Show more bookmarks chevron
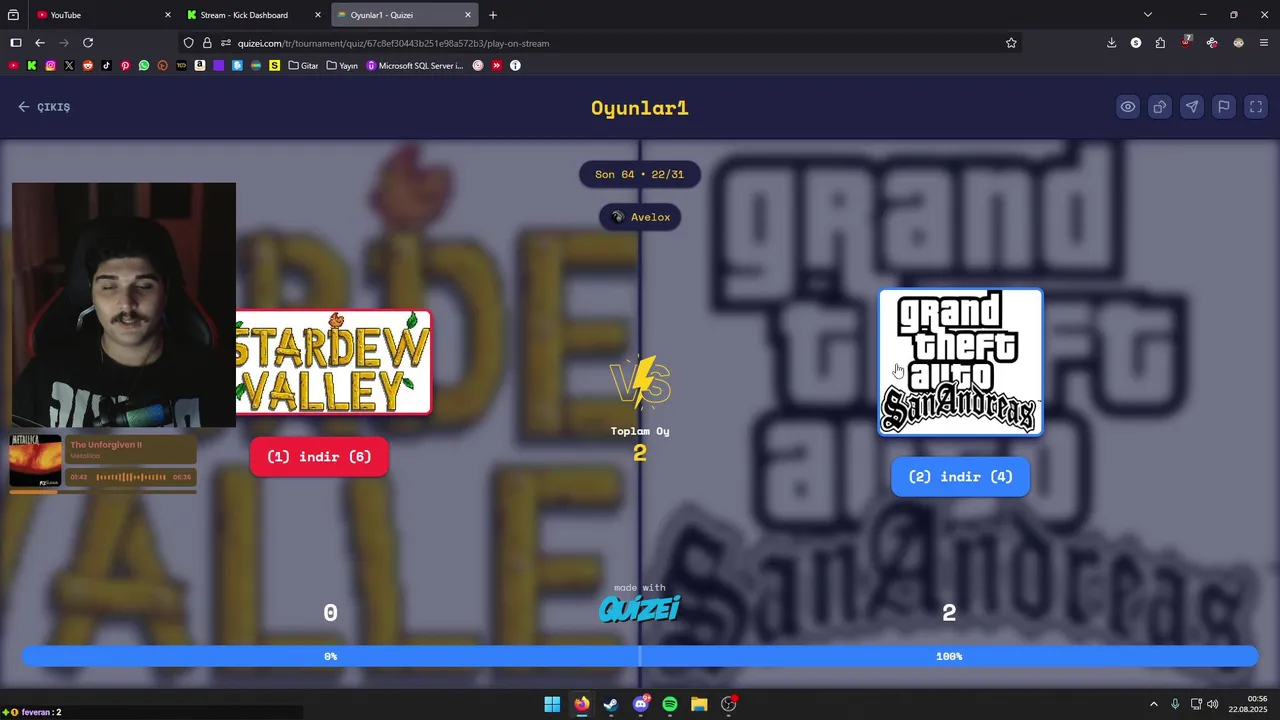 point(497,66)
